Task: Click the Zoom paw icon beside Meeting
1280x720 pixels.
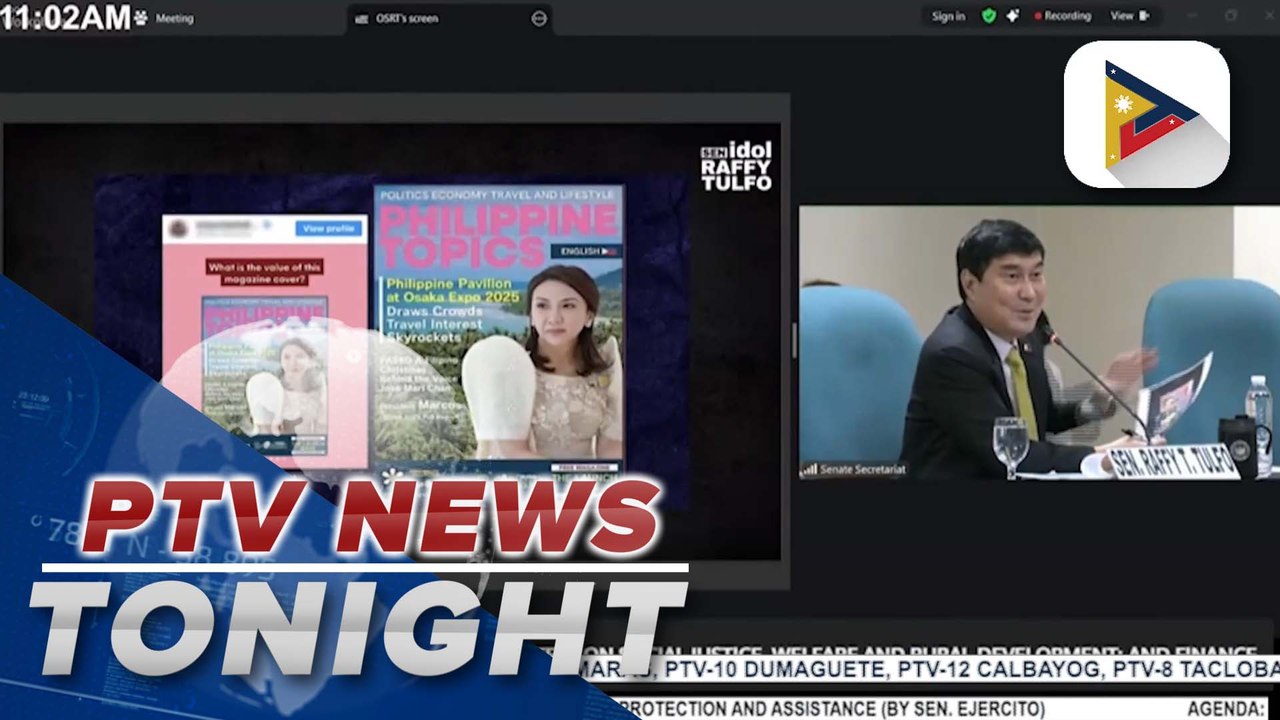Action: 140,17
